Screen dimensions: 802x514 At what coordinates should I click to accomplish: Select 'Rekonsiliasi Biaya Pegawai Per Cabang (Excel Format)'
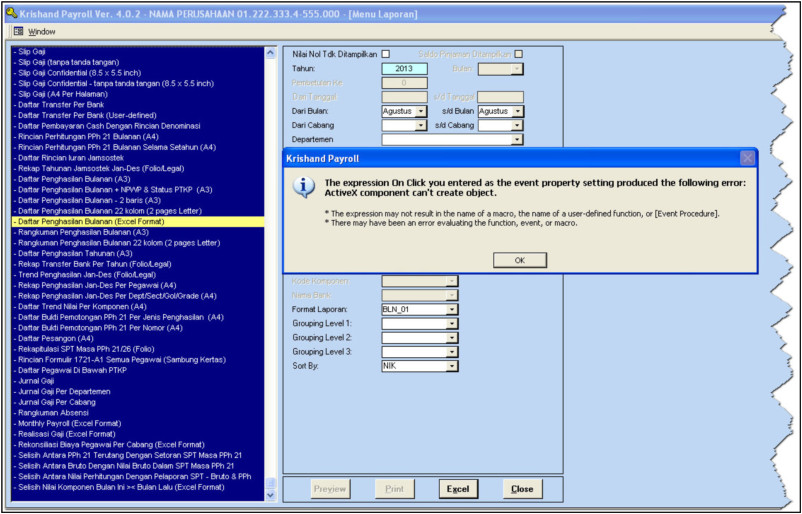pos(138,445)
